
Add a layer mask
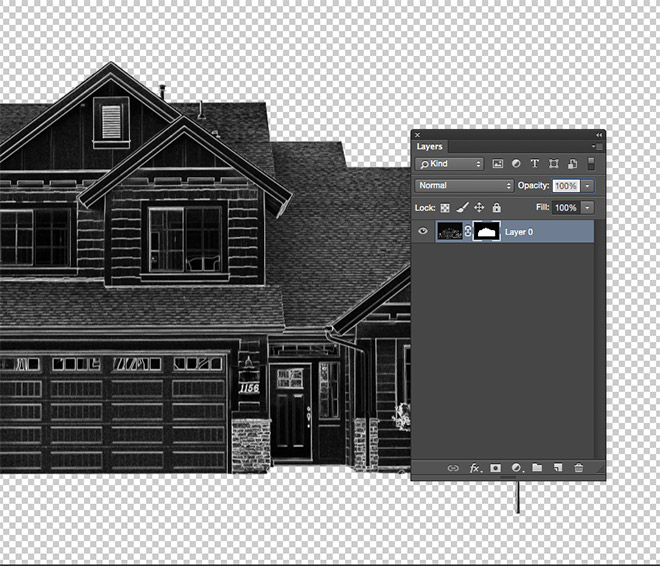[x=496, y=468]
